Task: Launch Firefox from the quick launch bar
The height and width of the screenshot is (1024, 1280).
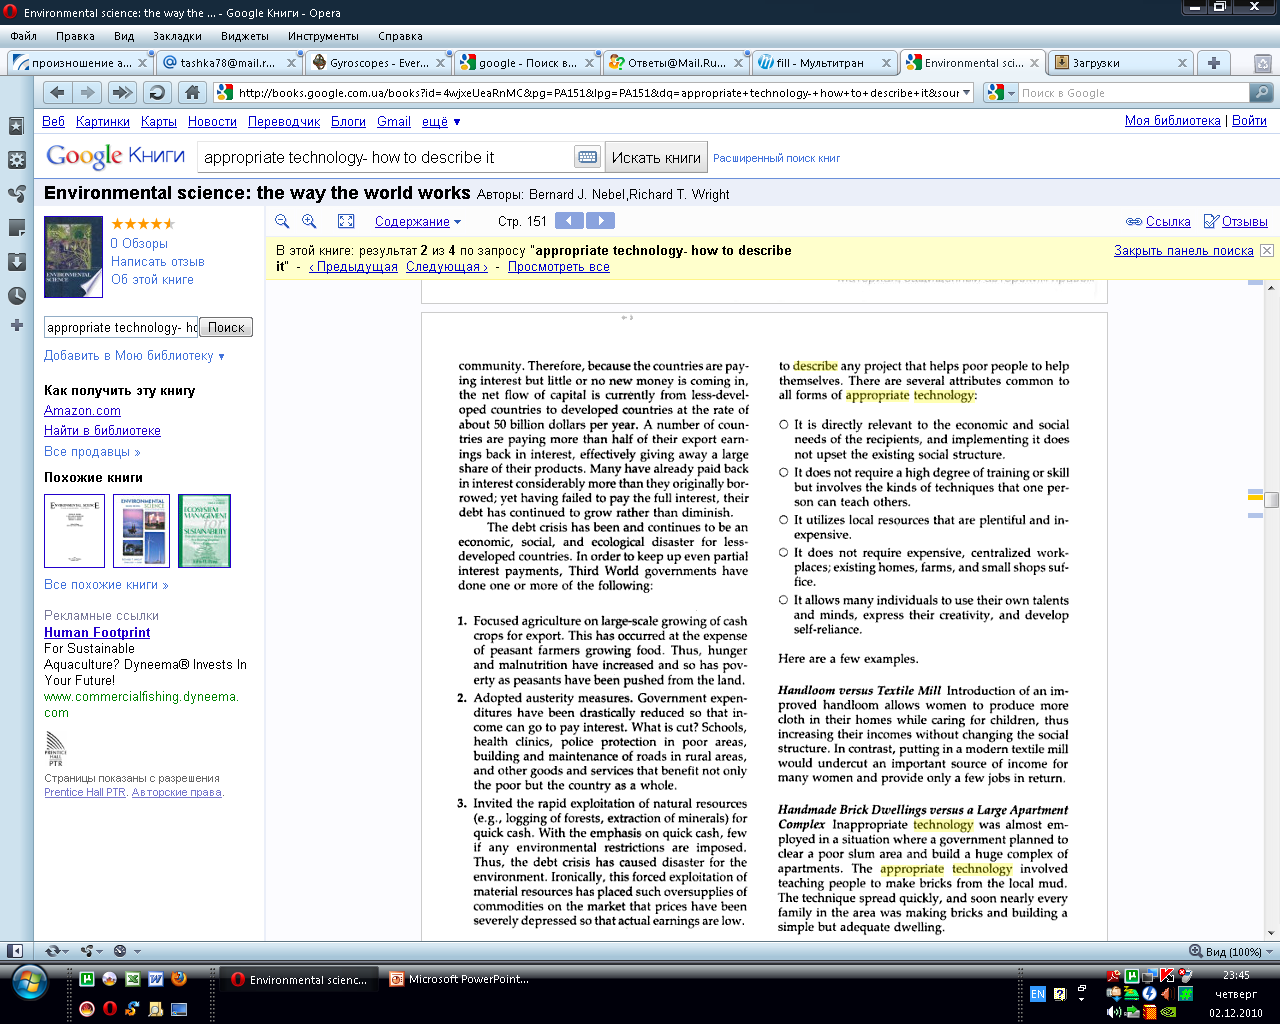Action: click(179, 979)
